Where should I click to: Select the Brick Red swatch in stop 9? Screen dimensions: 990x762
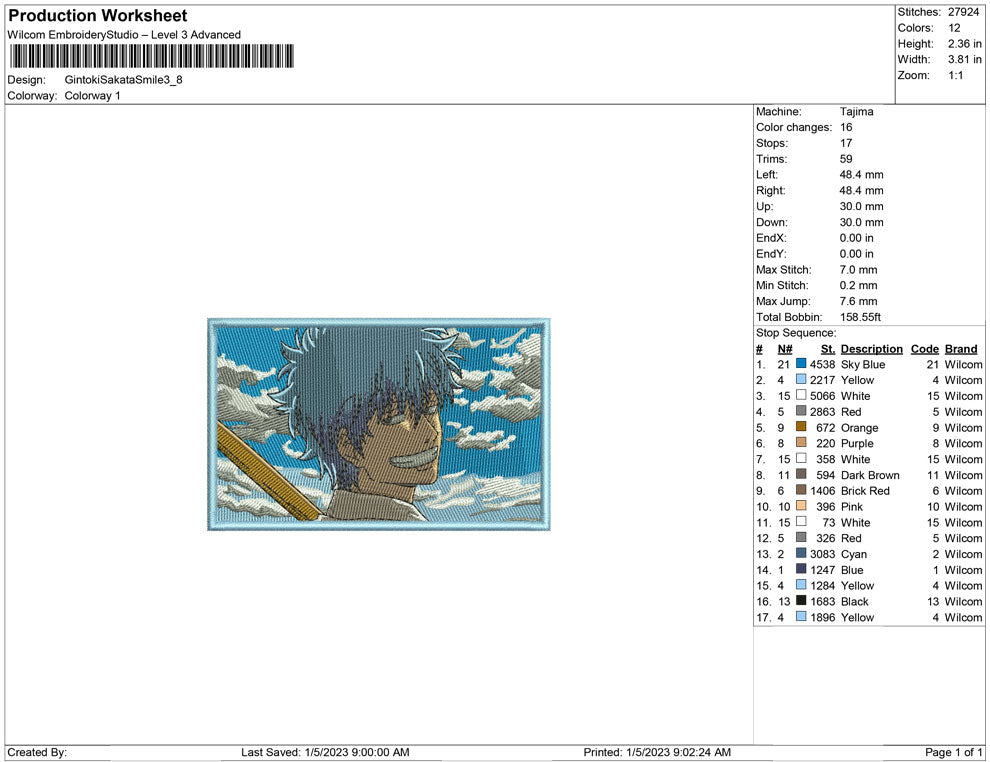pyautogui.click(x=801, y=490)
